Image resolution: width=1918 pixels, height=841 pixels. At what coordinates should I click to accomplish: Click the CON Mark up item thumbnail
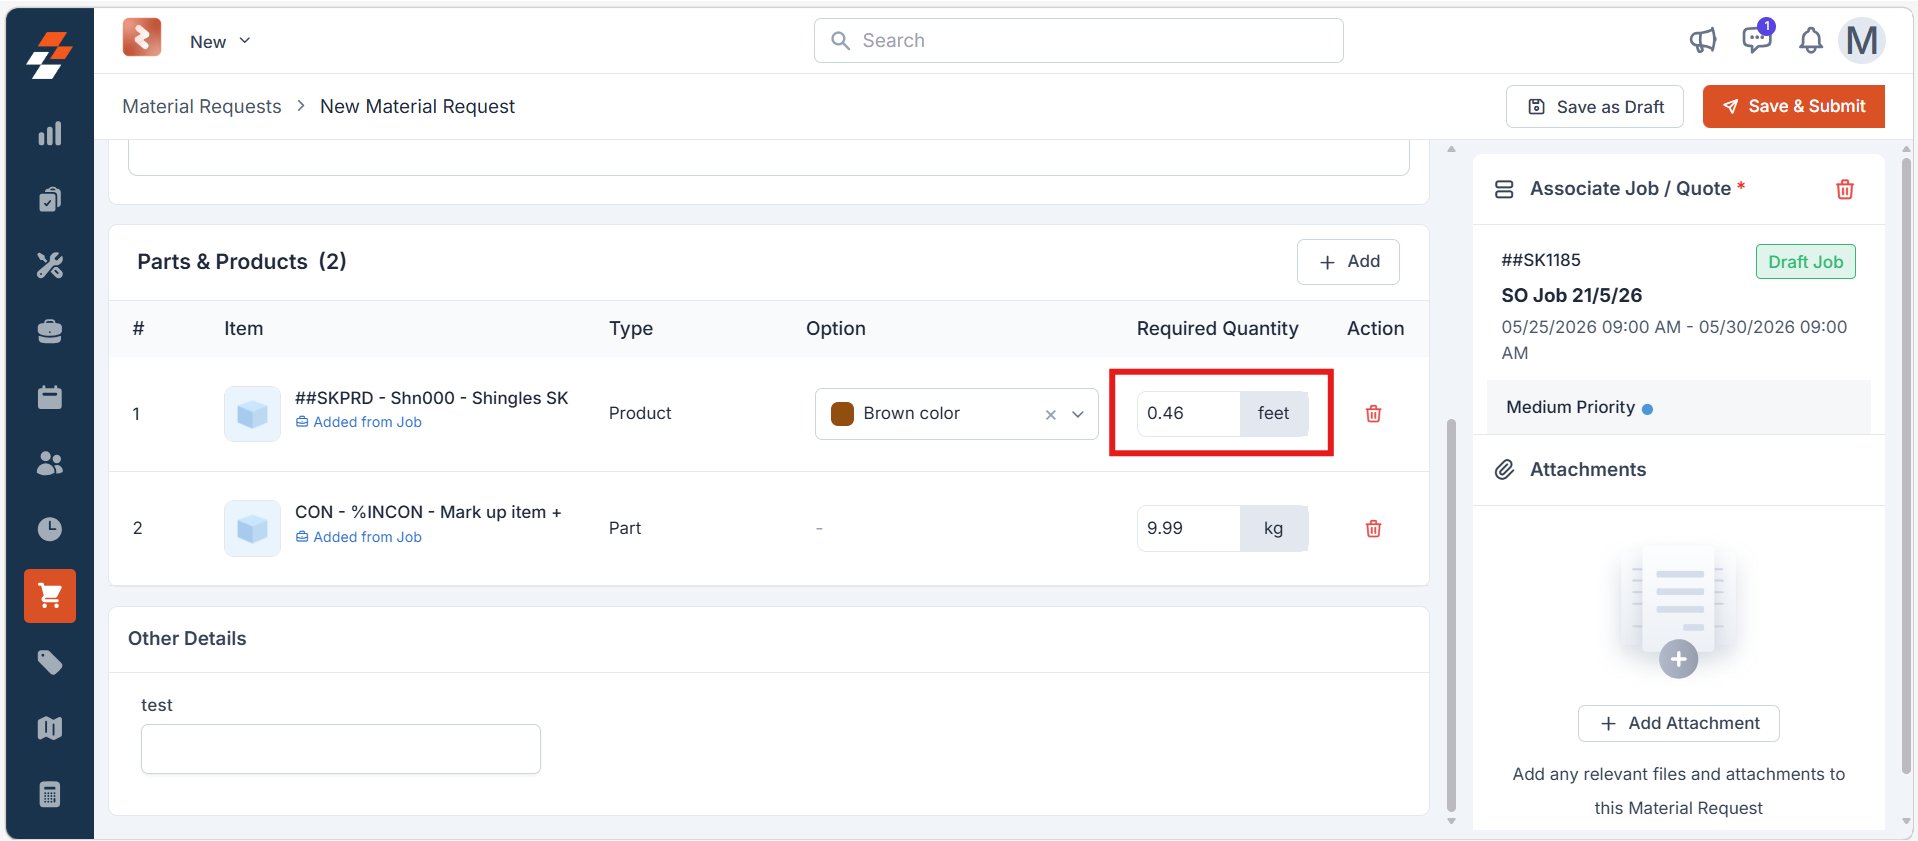tap(252, 528)
